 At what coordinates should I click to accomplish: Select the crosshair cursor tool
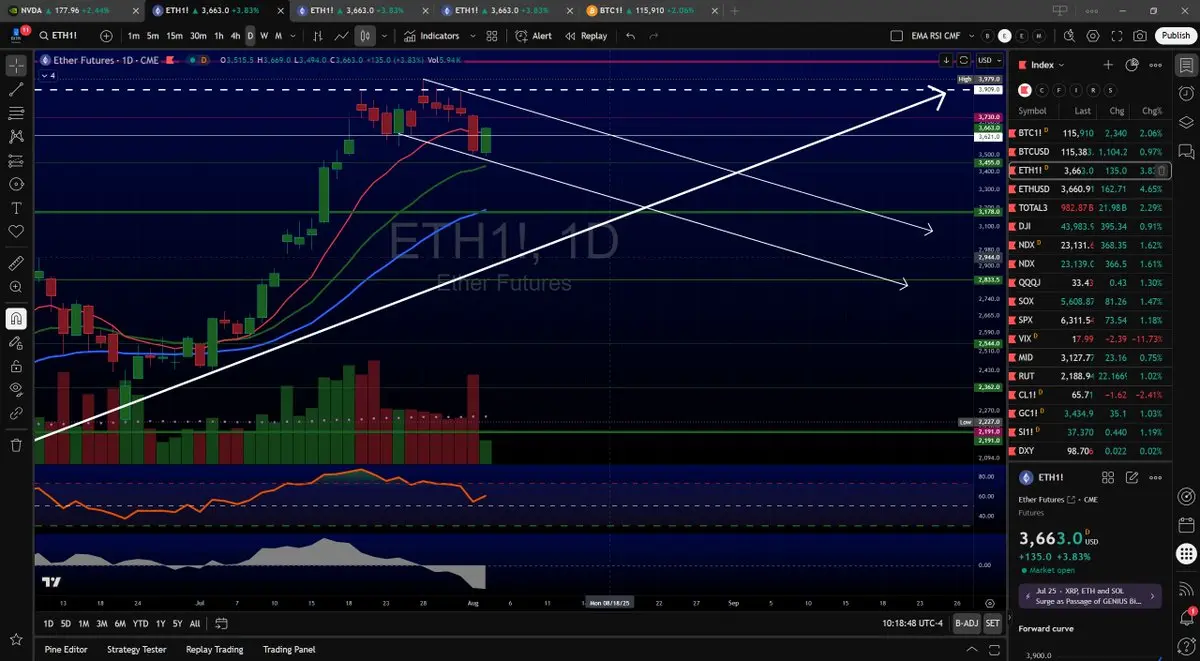coord(16,66)
